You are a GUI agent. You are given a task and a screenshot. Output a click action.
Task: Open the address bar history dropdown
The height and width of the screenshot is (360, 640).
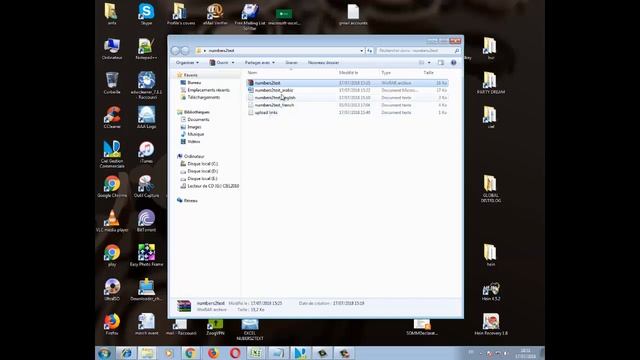(362, 51)
